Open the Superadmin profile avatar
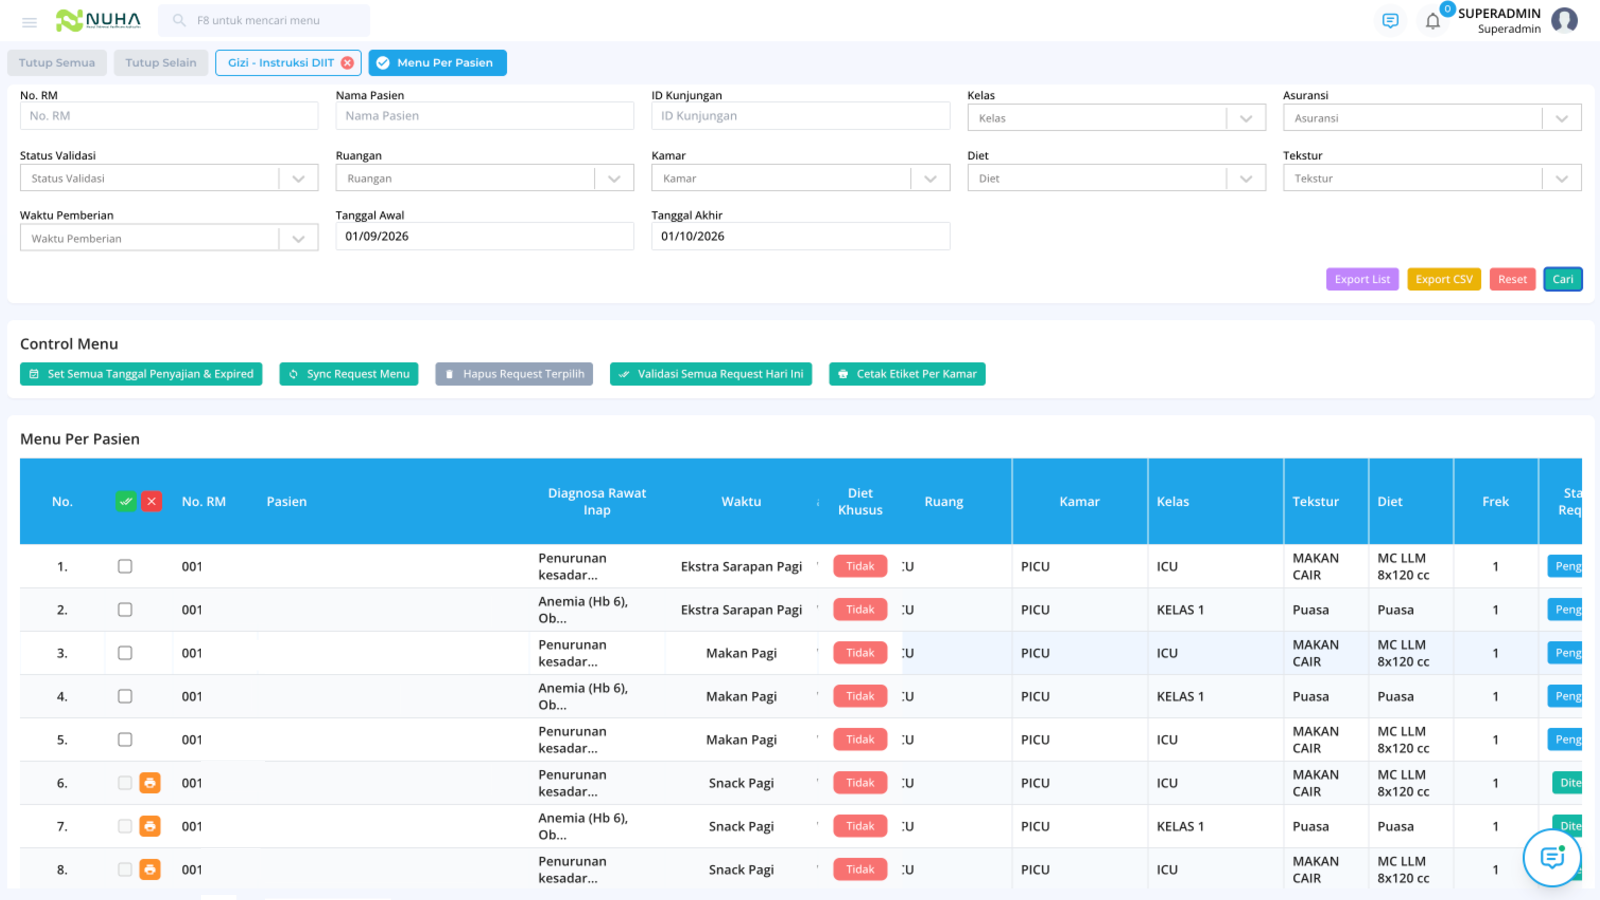The width and height of the screenshot is (1600, 900). 1565,20
